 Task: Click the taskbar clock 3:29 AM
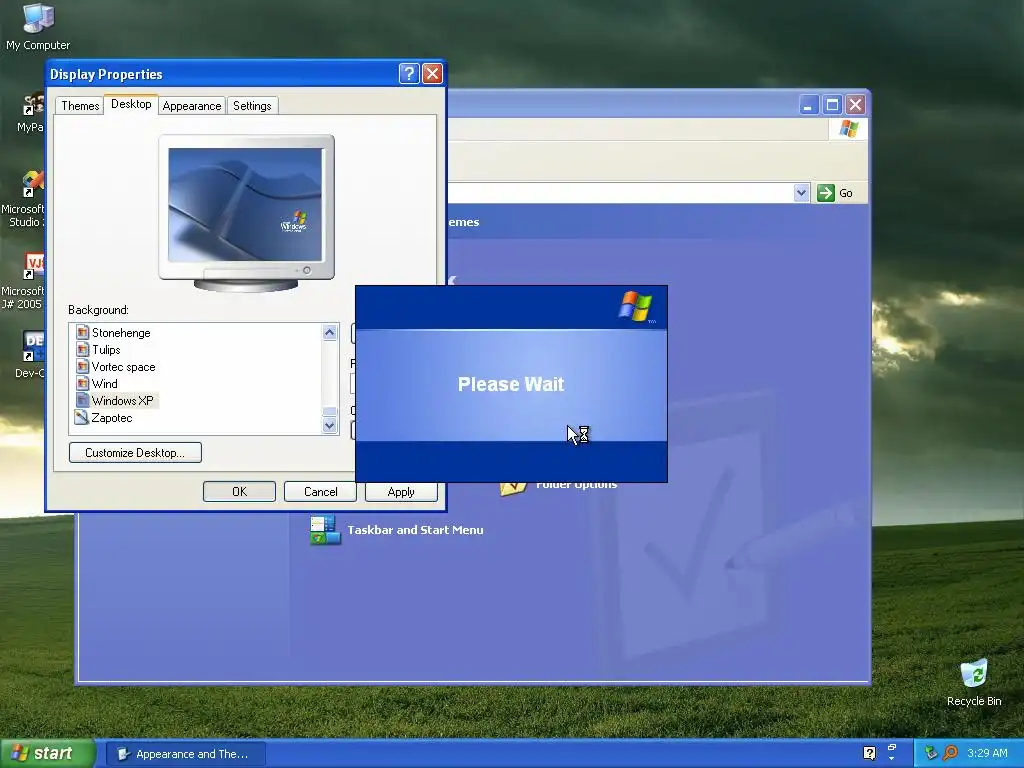[x=987, y=753]
